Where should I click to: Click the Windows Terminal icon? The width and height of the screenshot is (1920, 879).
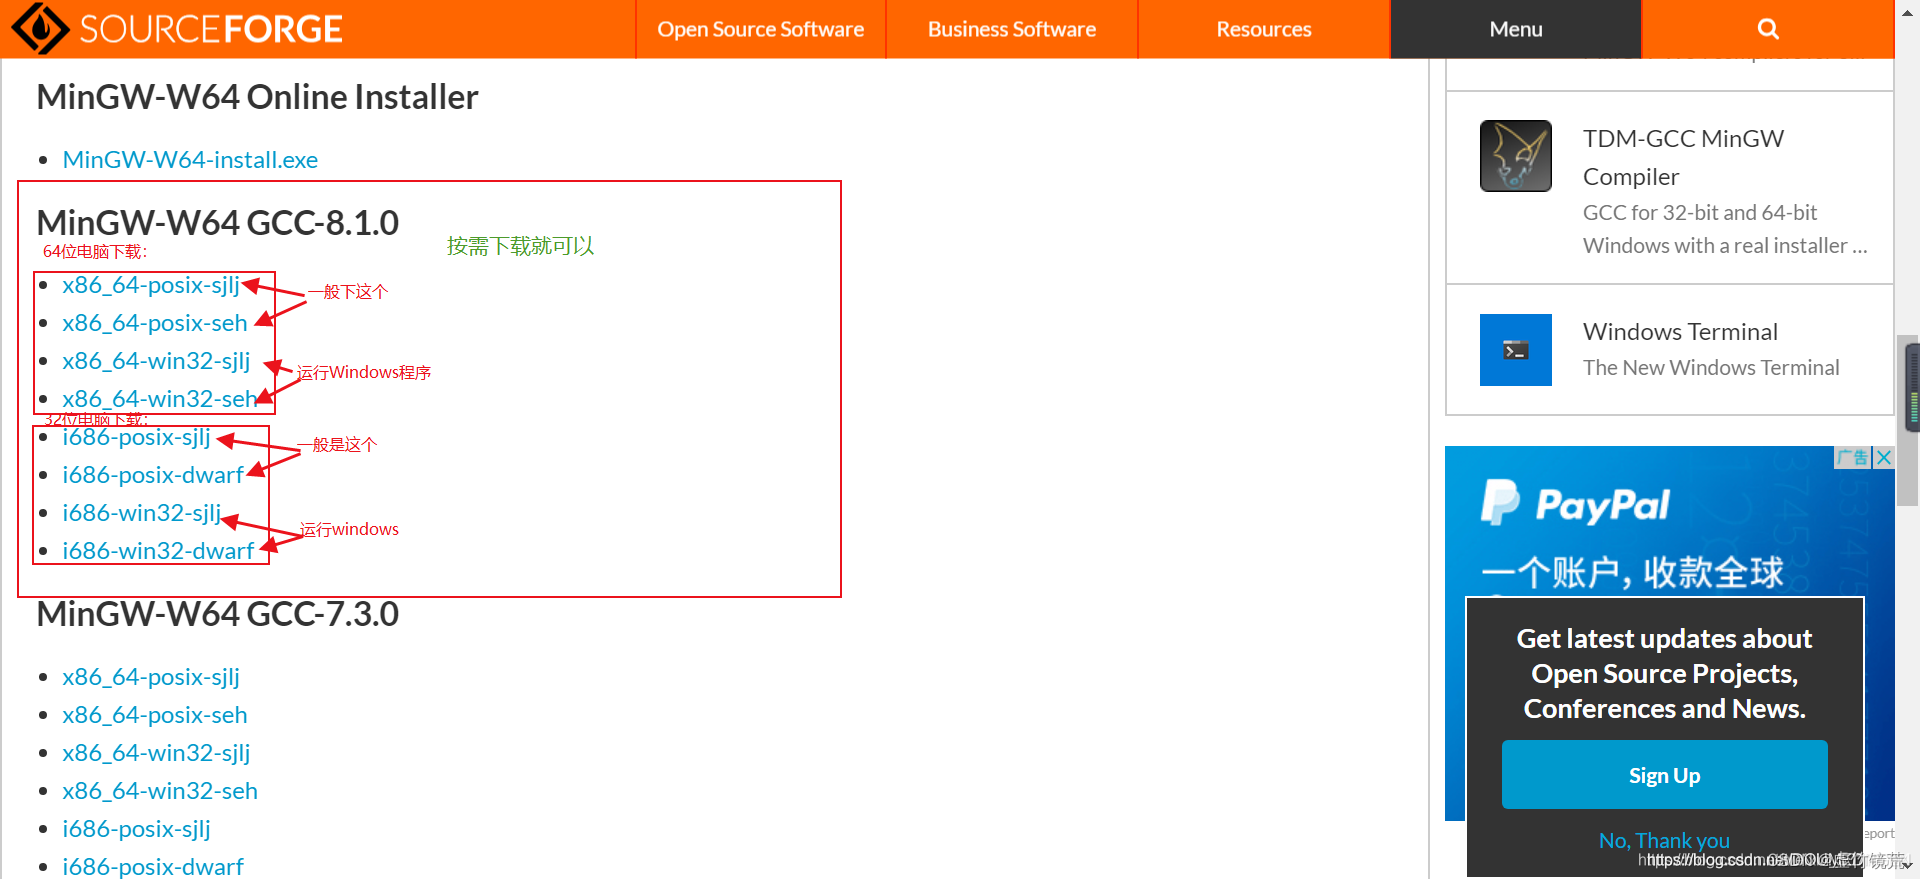(1516, 350)
